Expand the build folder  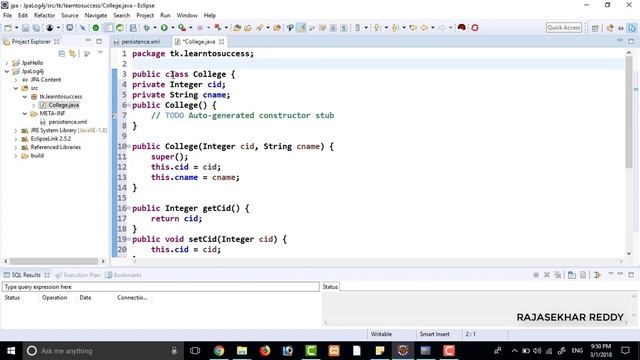16,156
